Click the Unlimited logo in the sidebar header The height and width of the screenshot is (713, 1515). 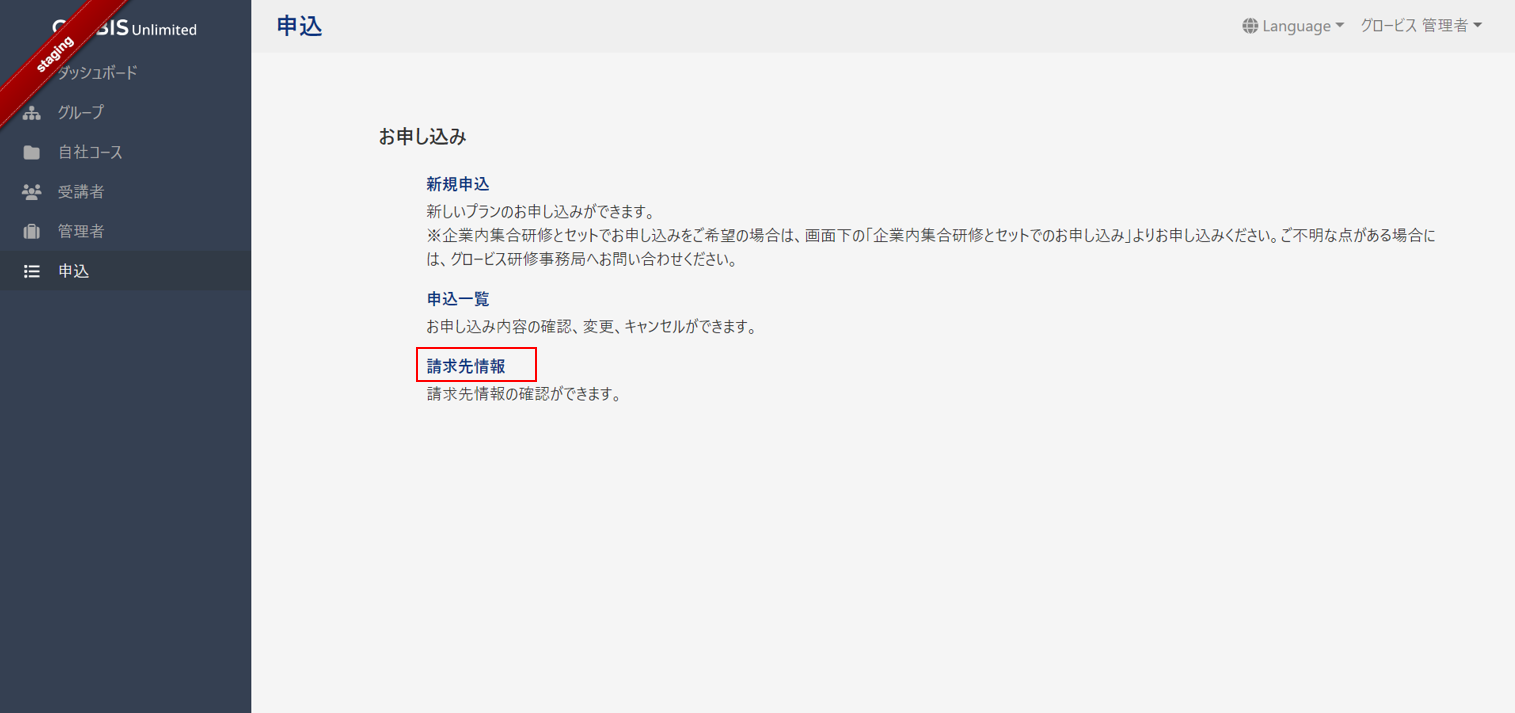click(125, 28)
